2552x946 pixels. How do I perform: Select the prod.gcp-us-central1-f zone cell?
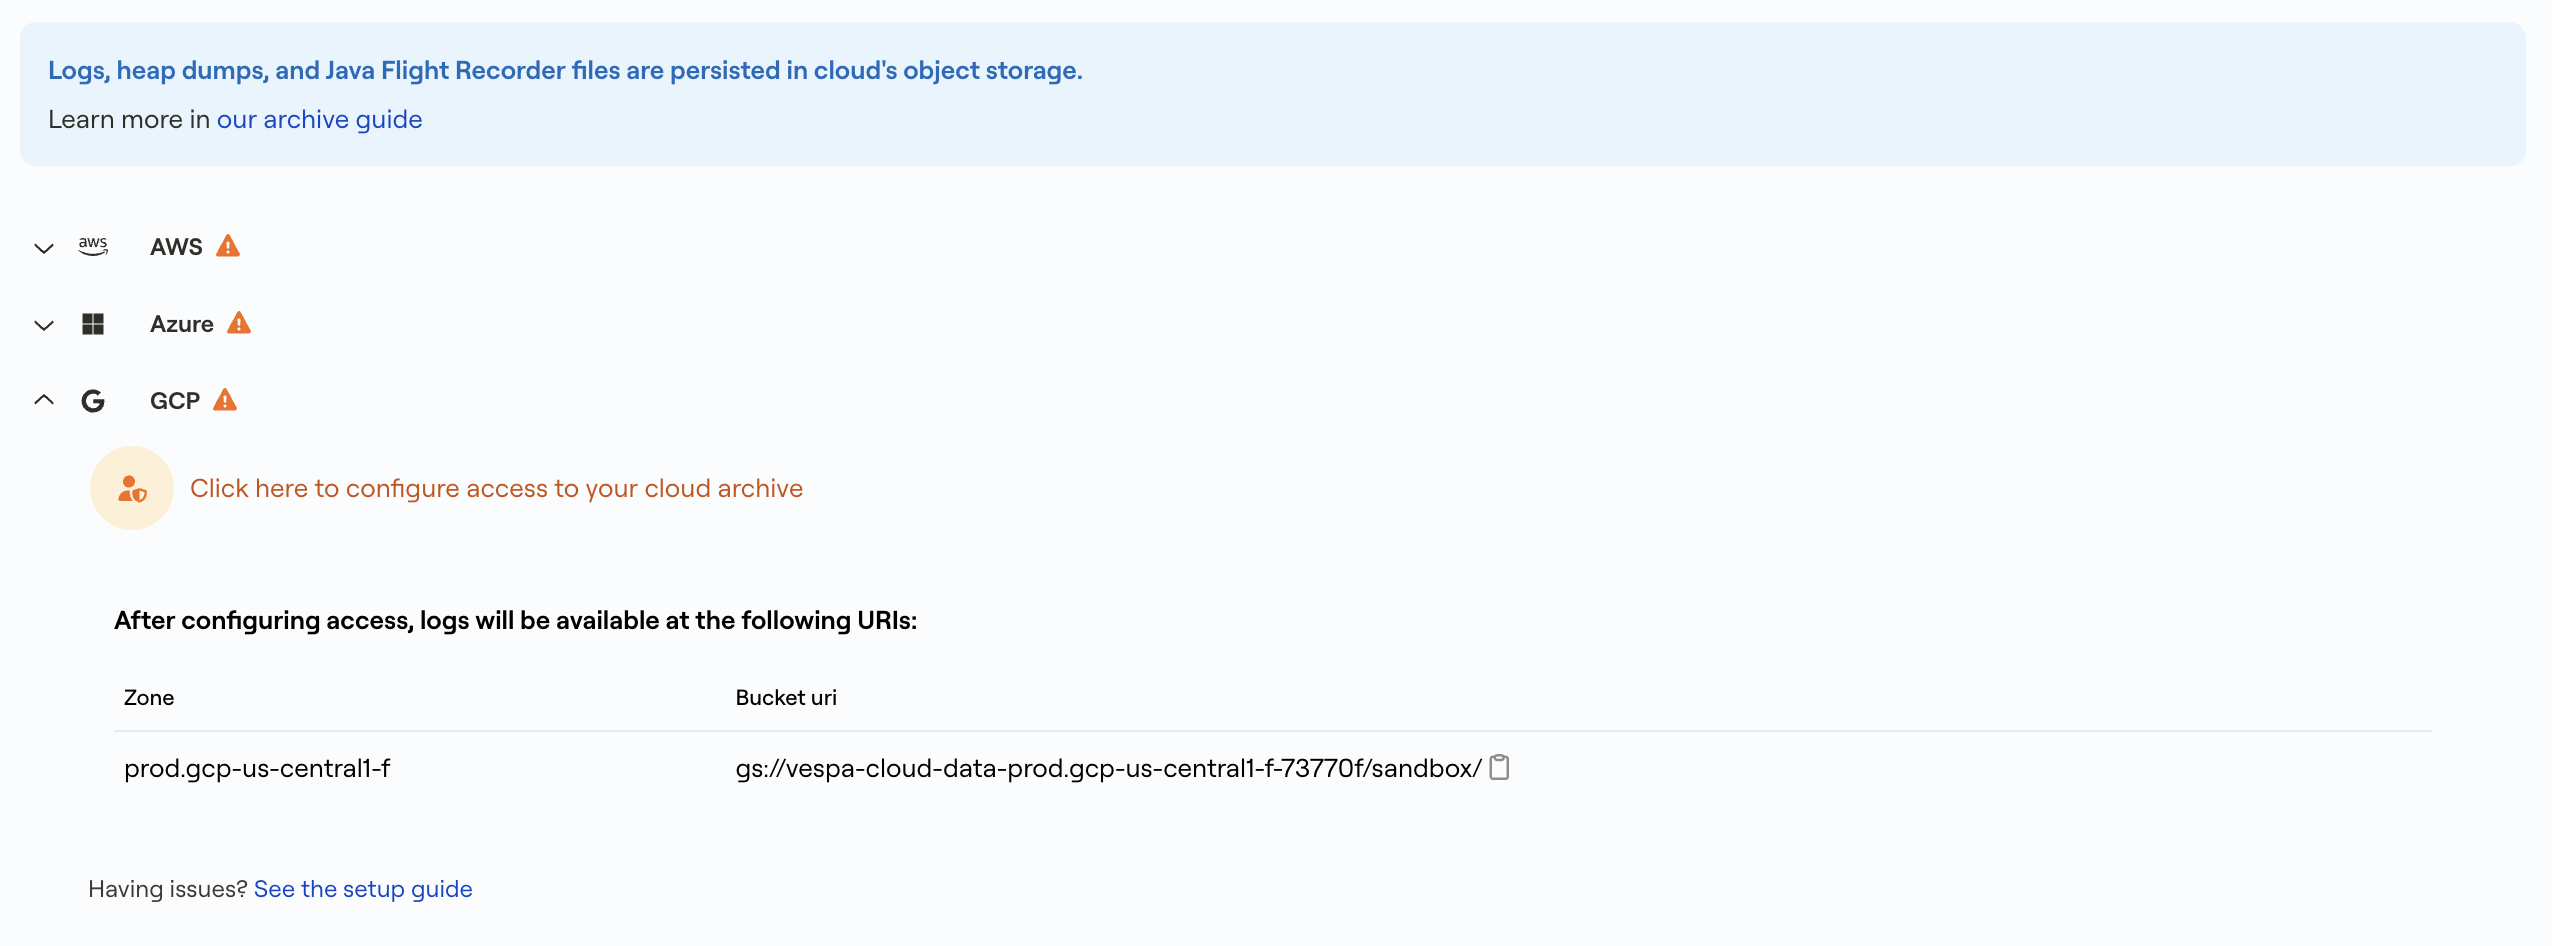tap(257, 768)
